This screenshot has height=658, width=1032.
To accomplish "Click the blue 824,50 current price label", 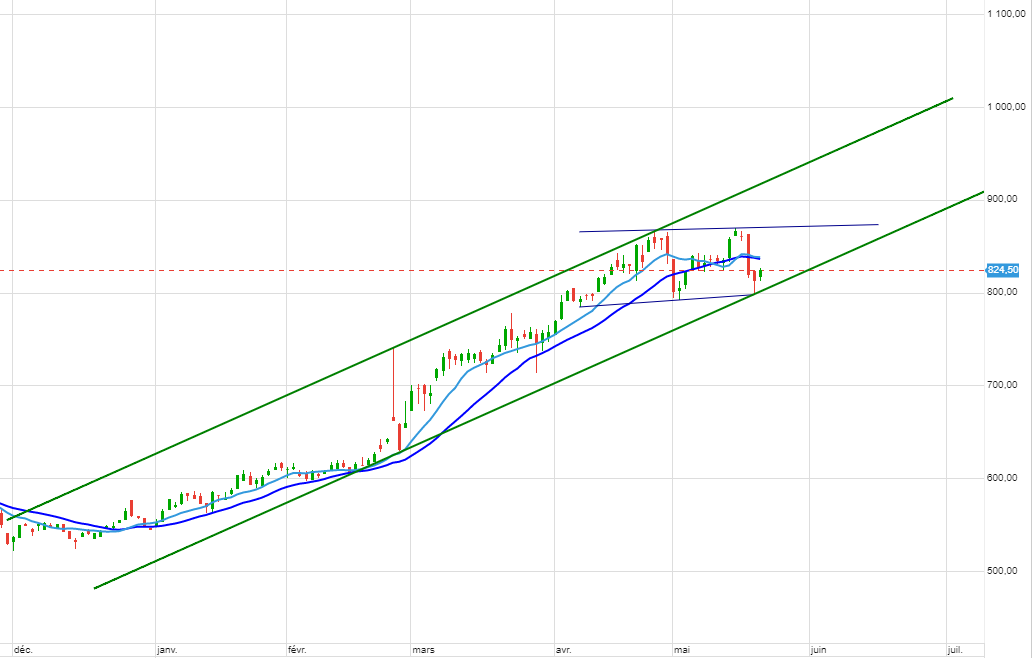I will 1002,270.
